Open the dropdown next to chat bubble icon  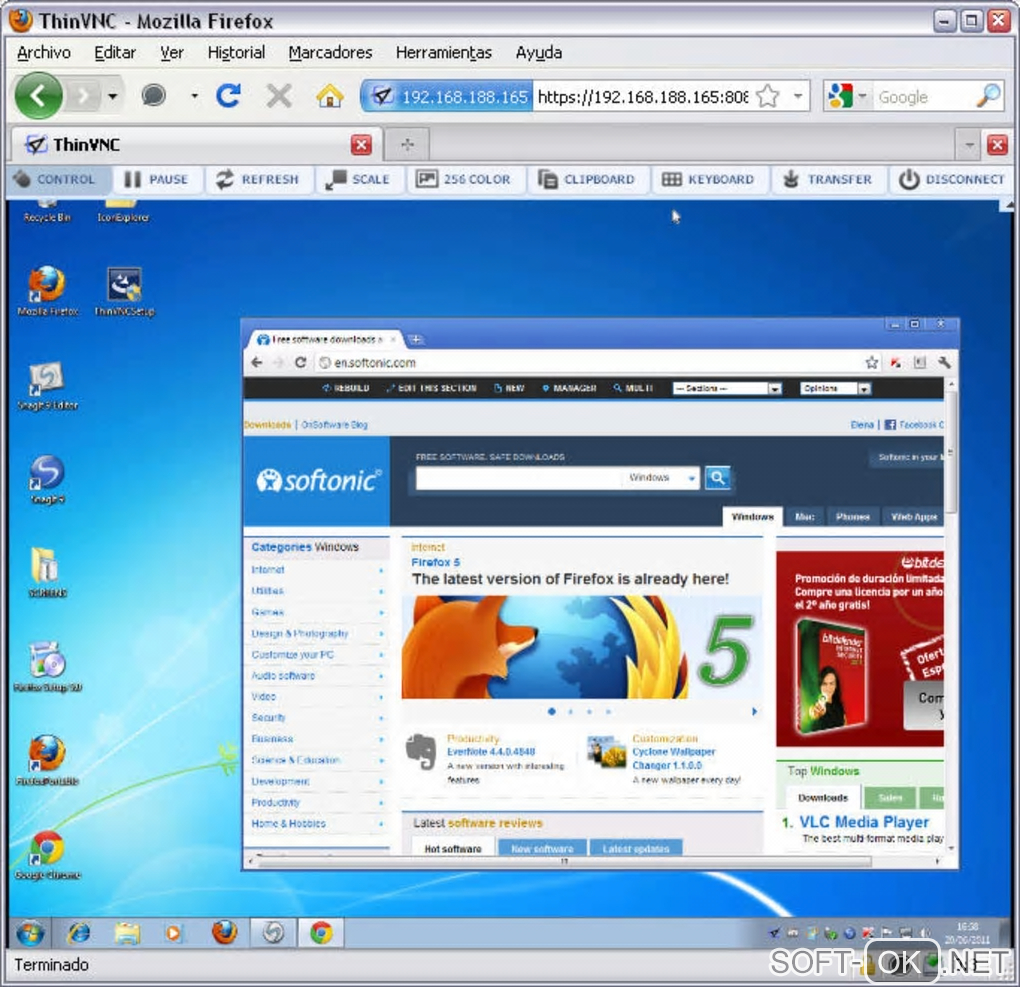pyautogui.click(x=194, y=96)
